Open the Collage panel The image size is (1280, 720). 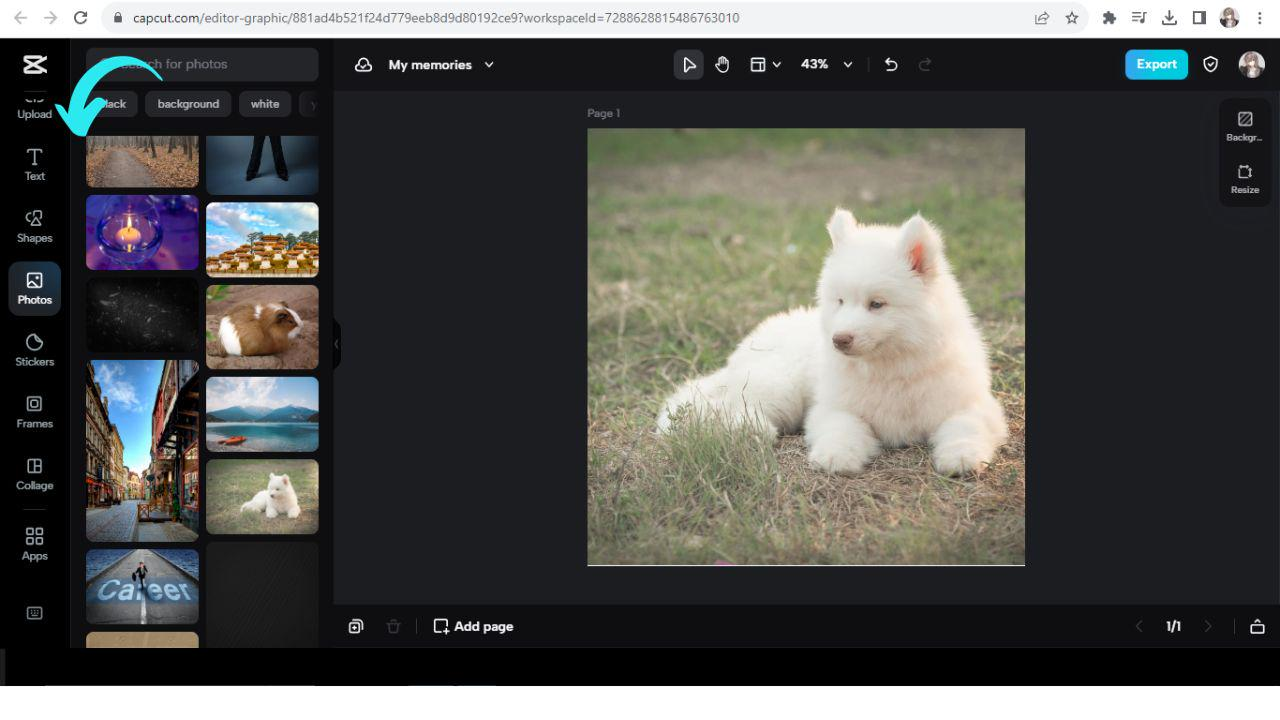point(34,474)
